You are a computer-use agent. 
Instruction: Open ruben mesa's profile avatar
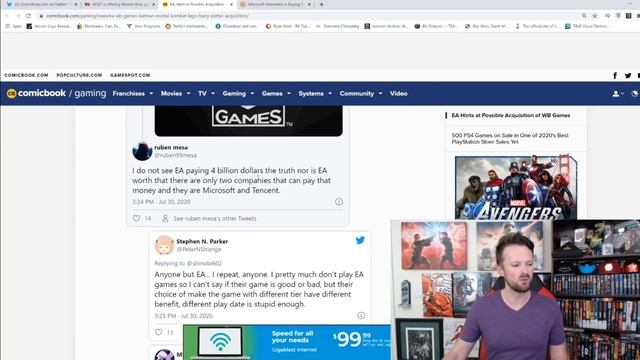tap(142, 151)
